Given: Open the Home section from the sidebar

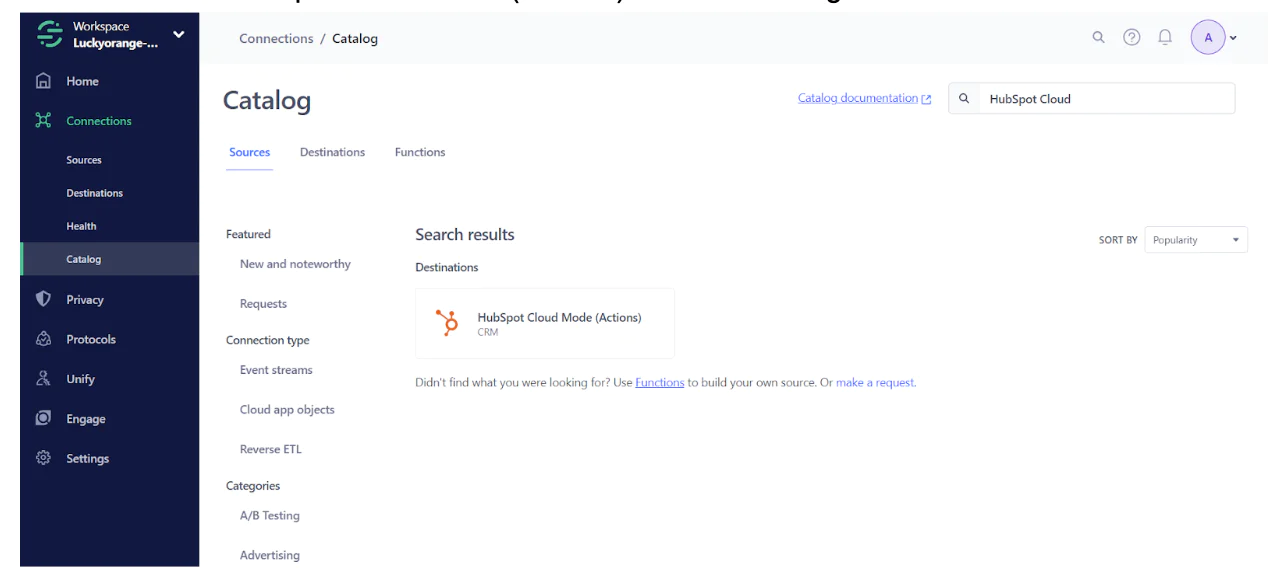Looking at the screenshot, I should [x=43, y=81].
